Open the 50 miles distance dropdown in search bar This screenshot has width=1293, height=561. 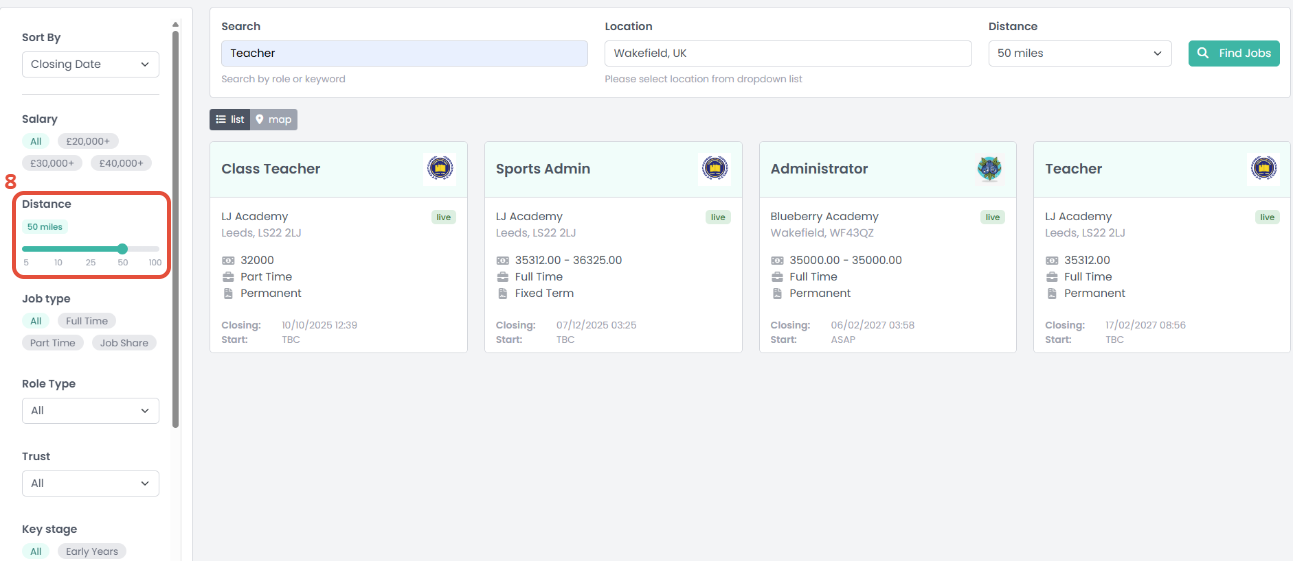[x=1080, y=53]
